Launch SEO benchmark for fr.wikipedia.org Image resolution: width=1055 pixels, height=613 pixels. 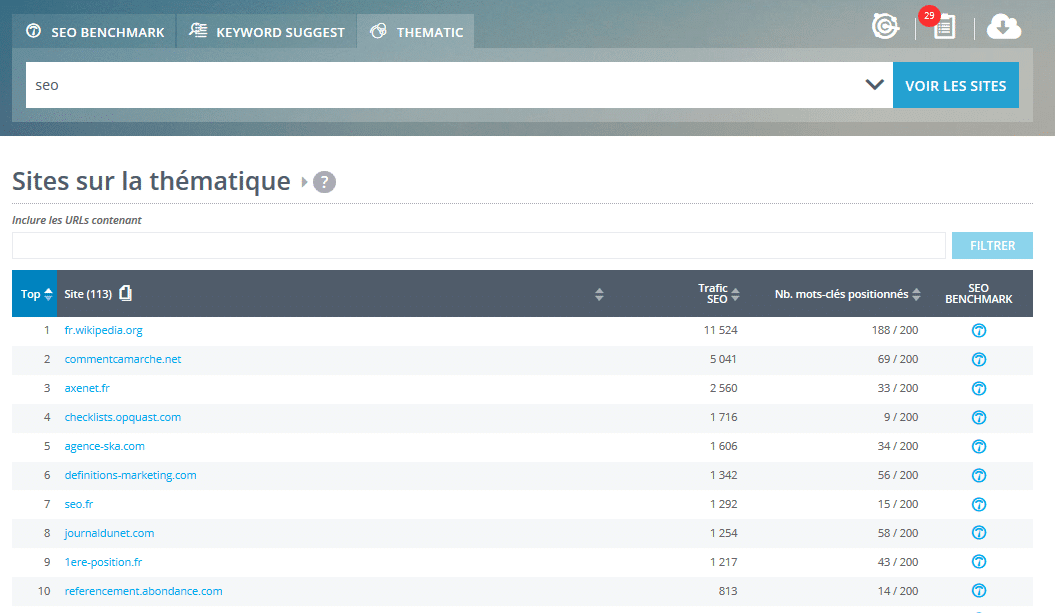point(978,330)
